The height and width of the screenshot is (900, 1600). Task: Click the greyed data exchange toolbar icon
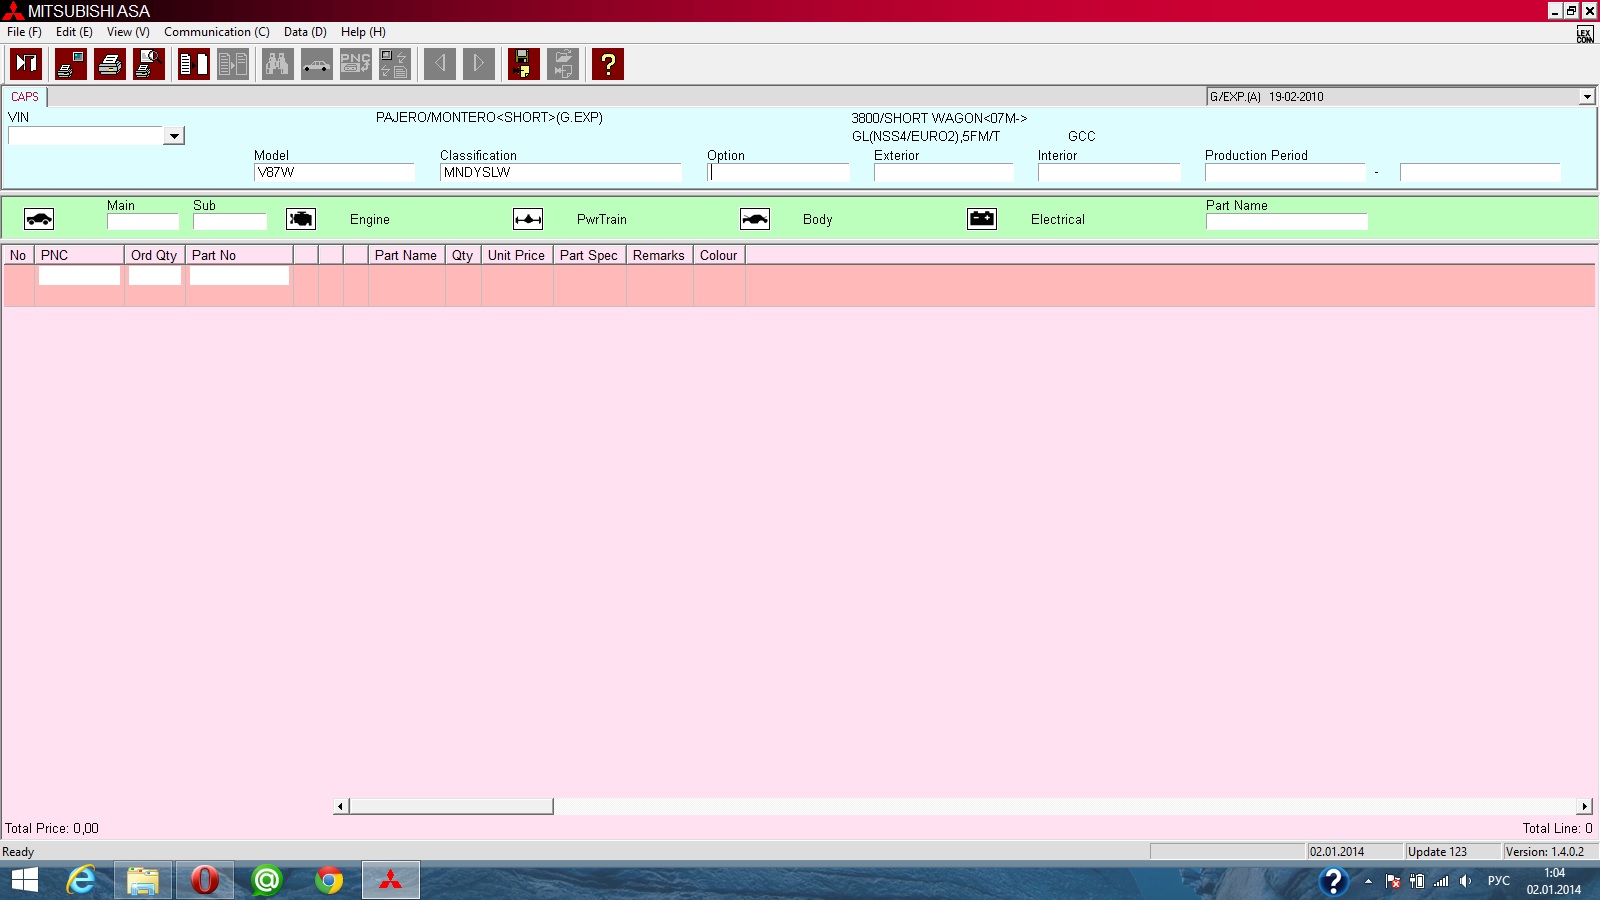pos(395,64)
